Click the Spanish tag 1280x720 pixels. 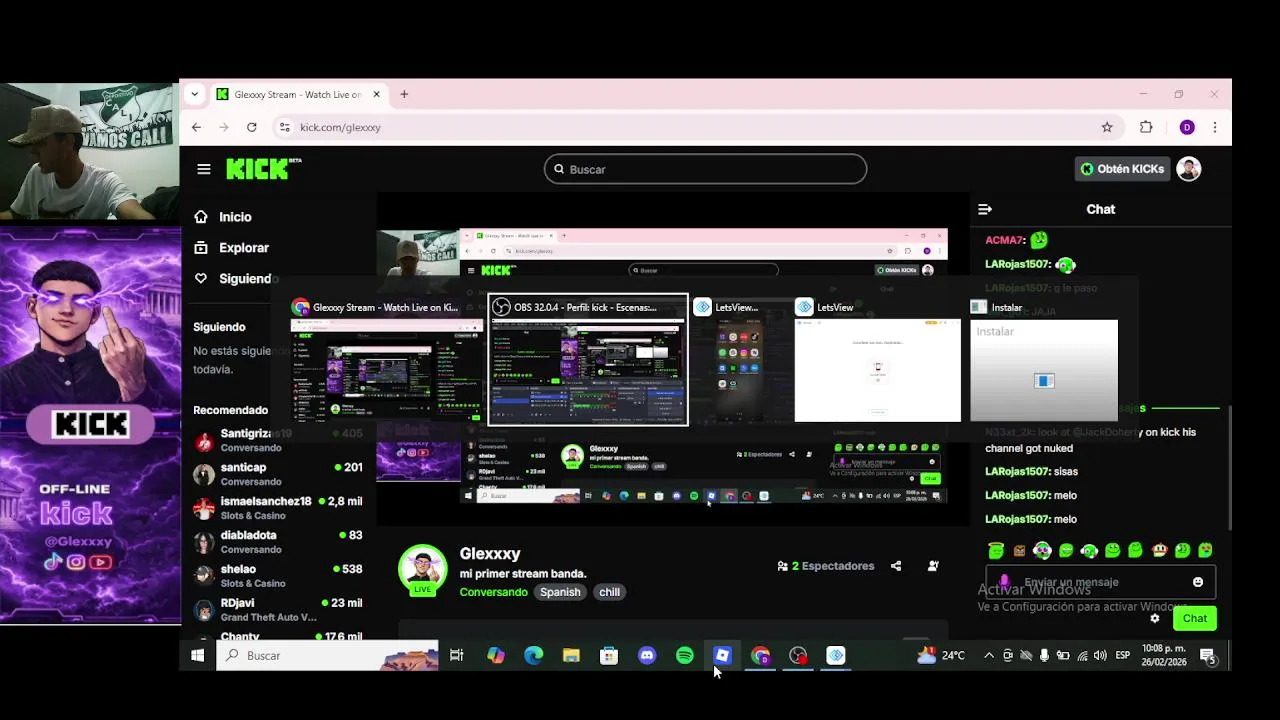560,592
